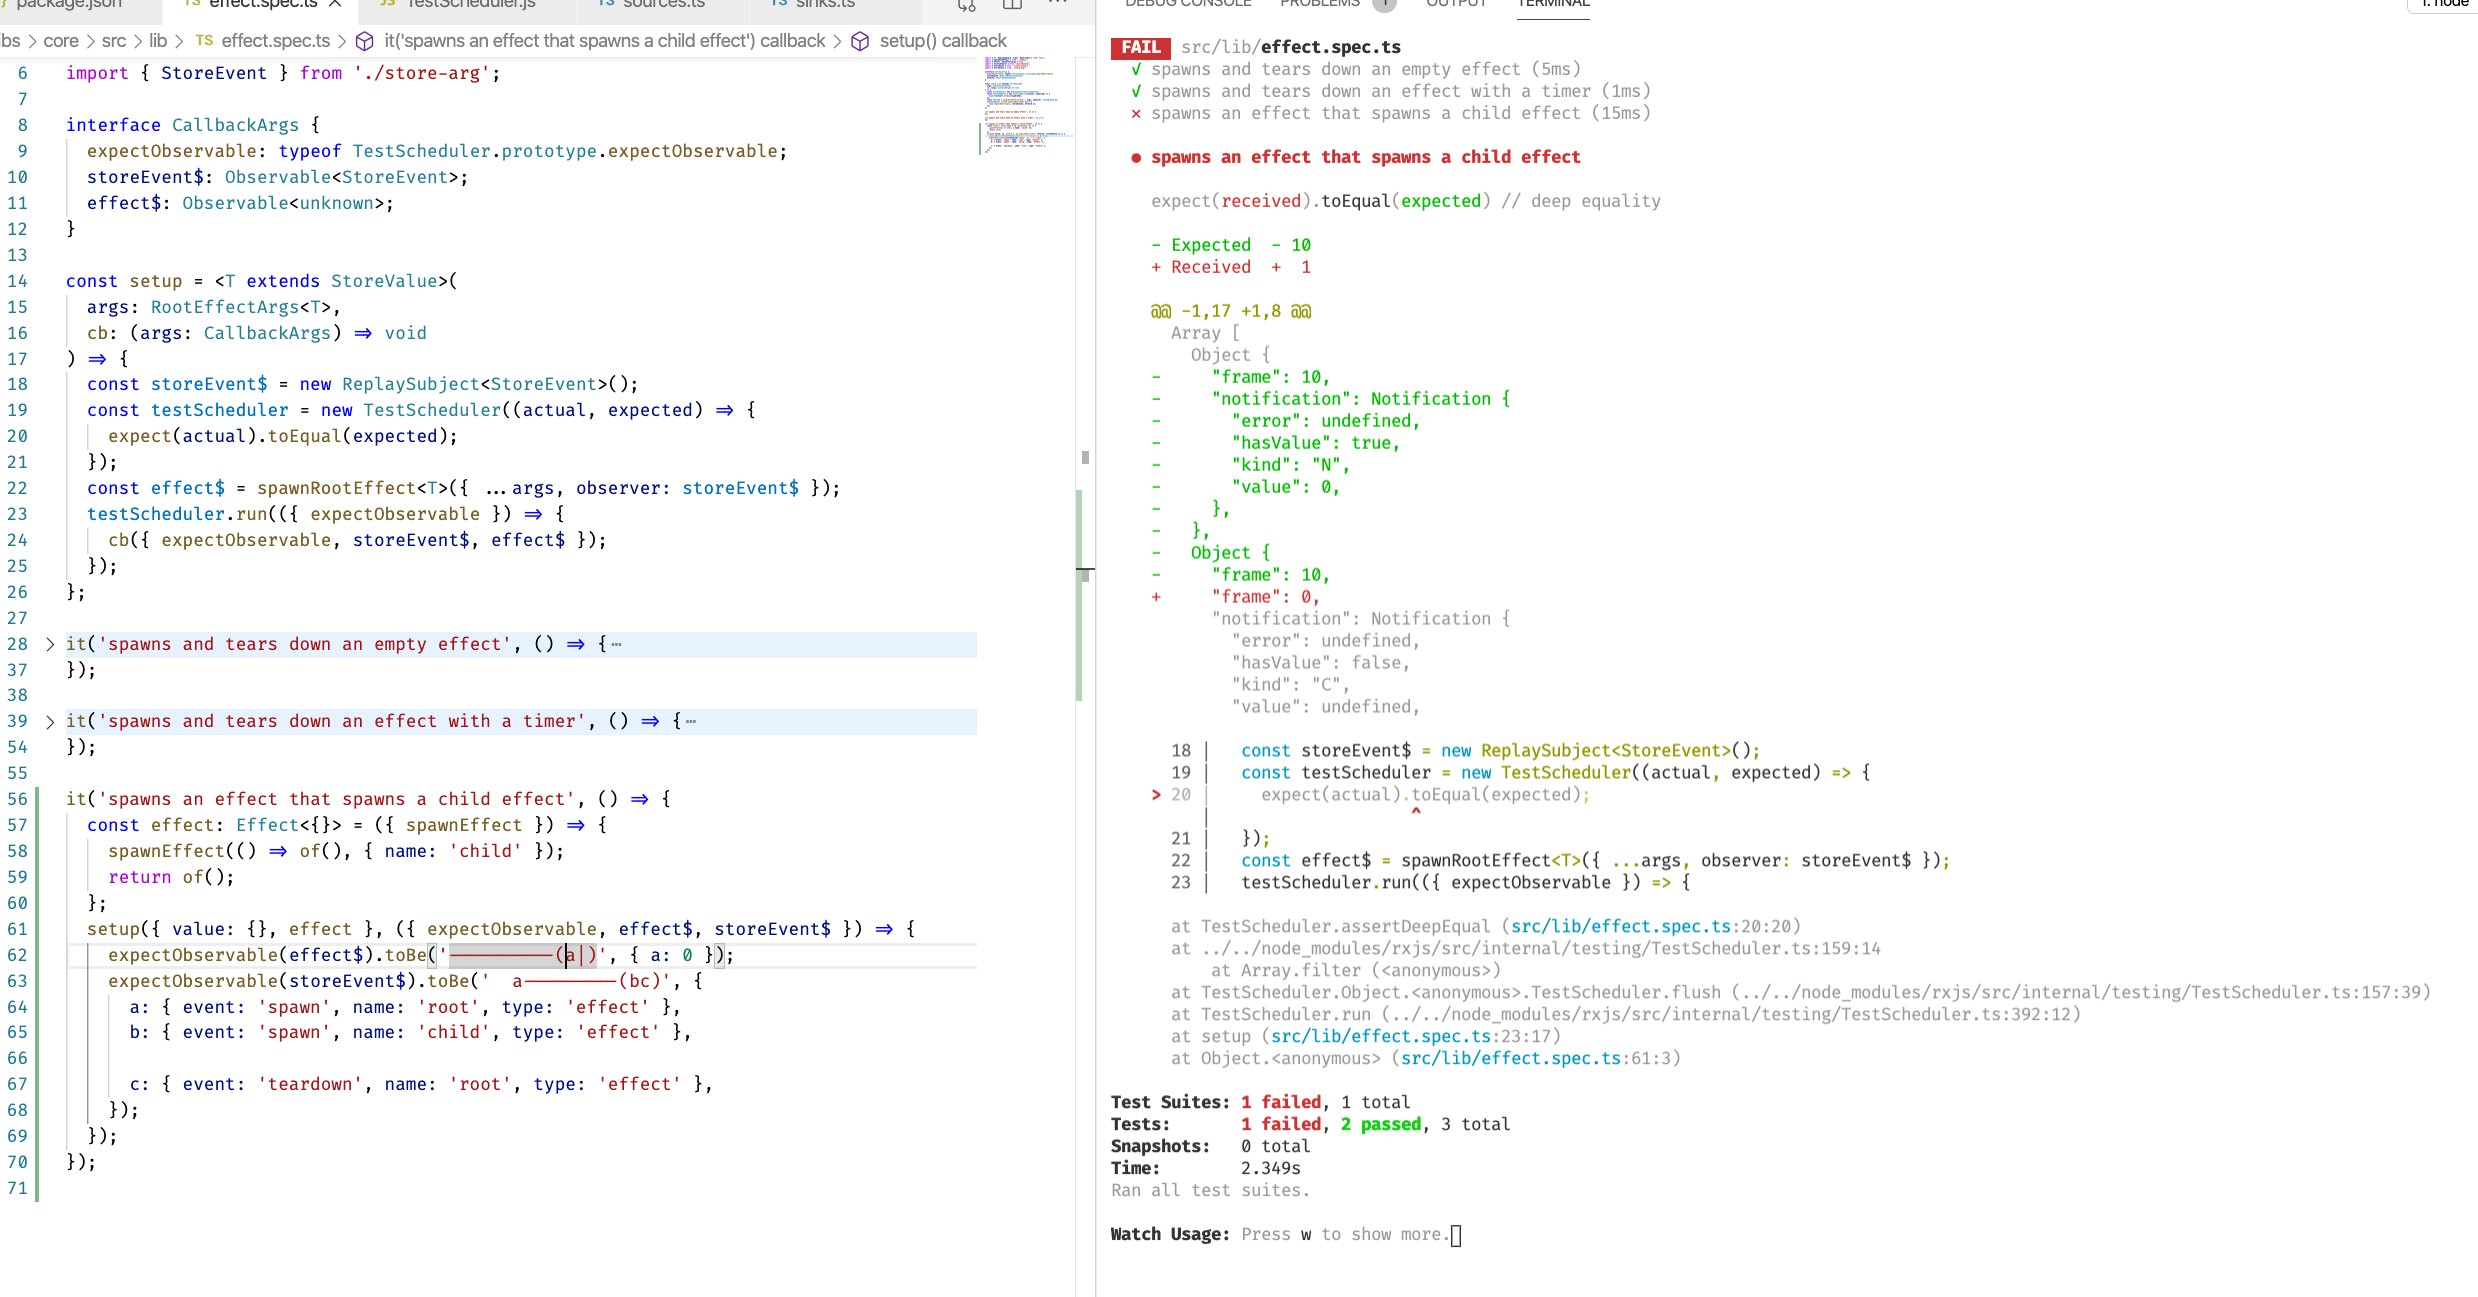This screenshot has height=1297, width=2478.
Task: Click the it('spawns an effect…') callback breadcrumb
Action: click(x=605, y=41)
